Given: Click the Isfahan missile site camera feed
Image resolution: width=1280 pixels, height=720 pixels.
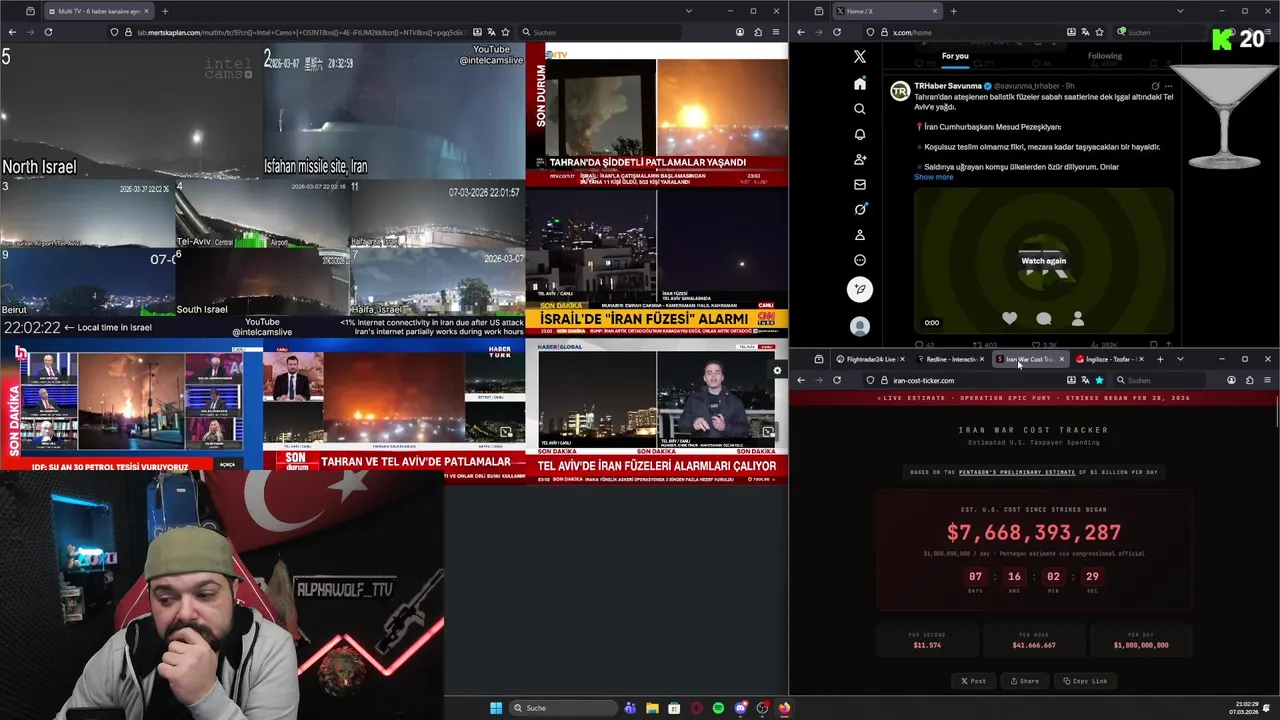Looking at the screenshot, I should pos(394,112).
